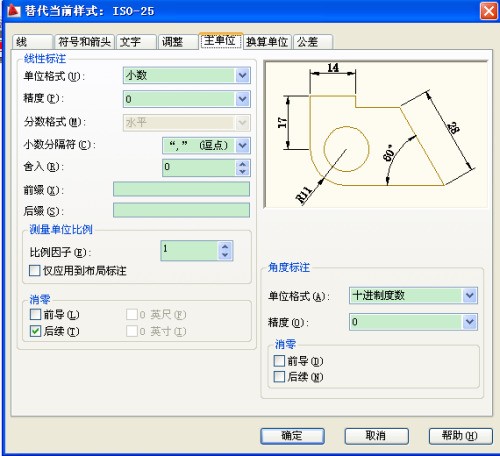
Task: Click the 确定 button
Action: pyautogui.click(x=292, y=436)
